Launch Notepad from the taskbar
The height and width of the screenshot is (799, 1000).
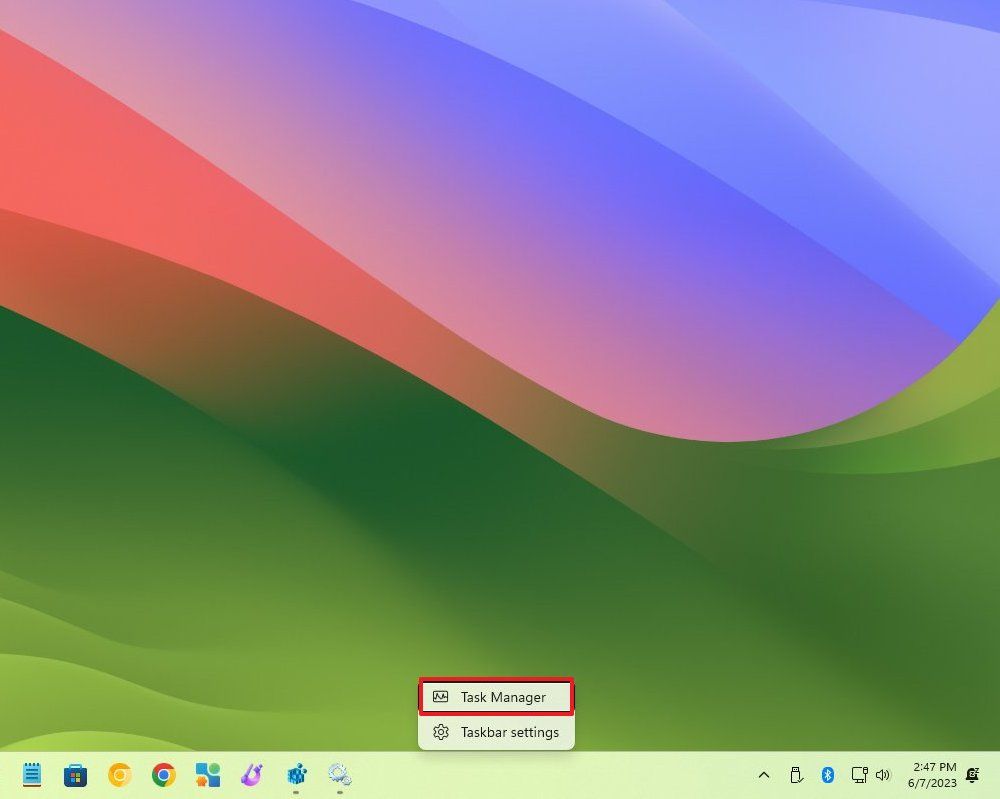[31, 775]
